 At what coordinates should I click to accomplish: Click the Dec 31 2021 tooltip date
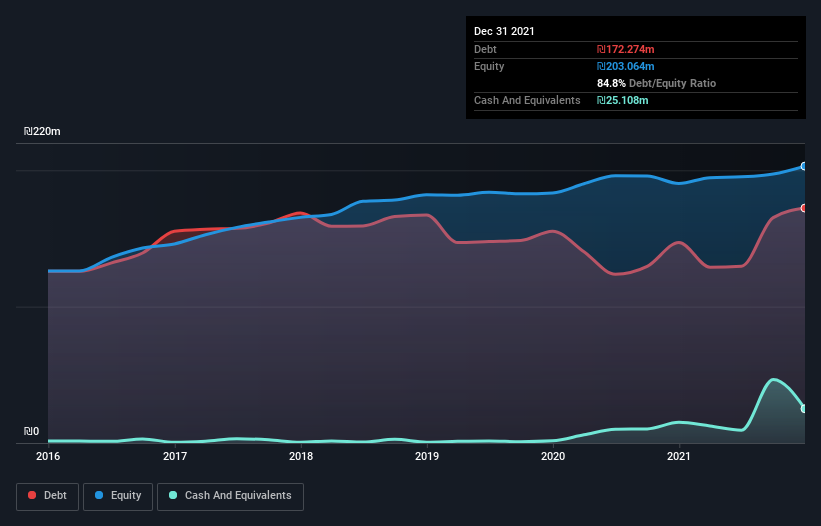pos(504,31)
